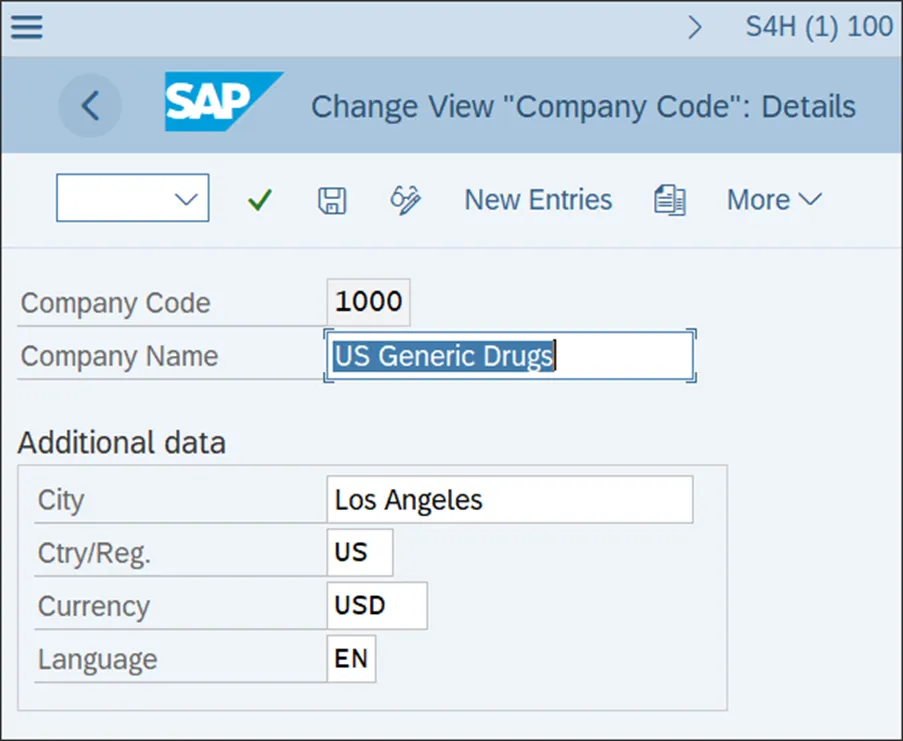Click the back arrow button
Viewport: 903px width, 741px height.
click(x=90, y=105)
